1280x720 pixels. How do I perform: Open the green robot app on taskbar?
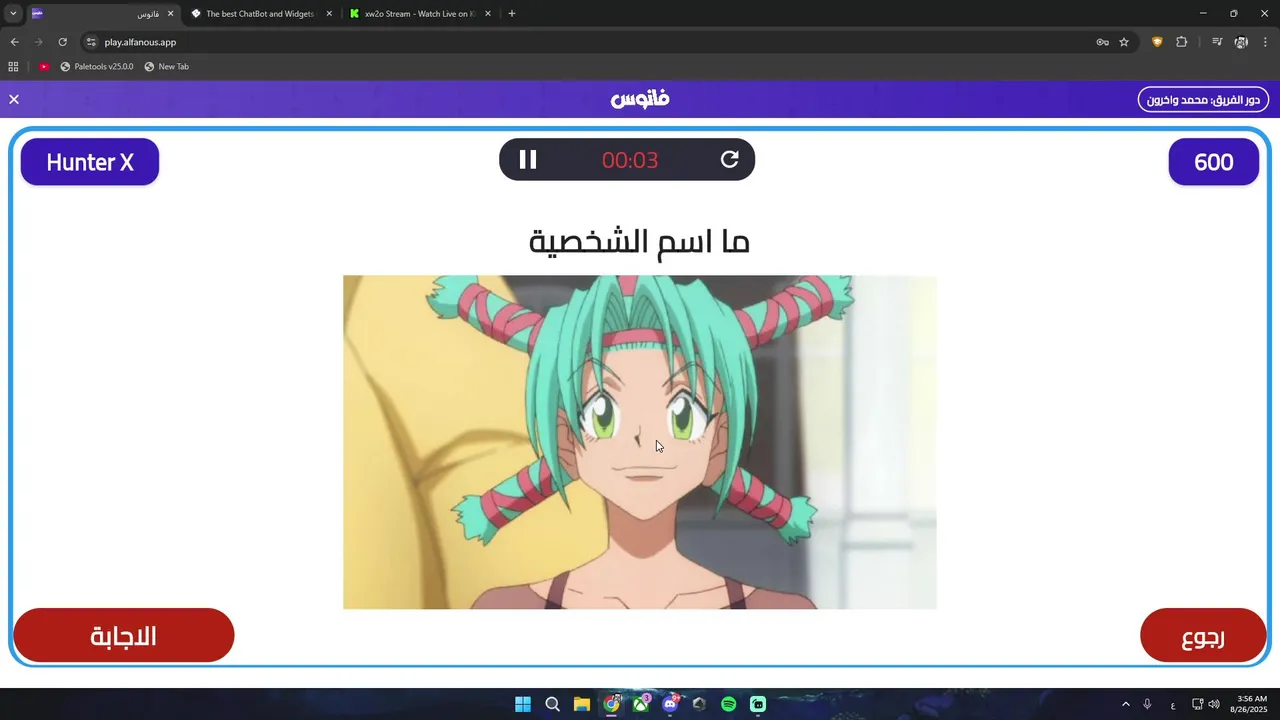click(x=758, y=704)
